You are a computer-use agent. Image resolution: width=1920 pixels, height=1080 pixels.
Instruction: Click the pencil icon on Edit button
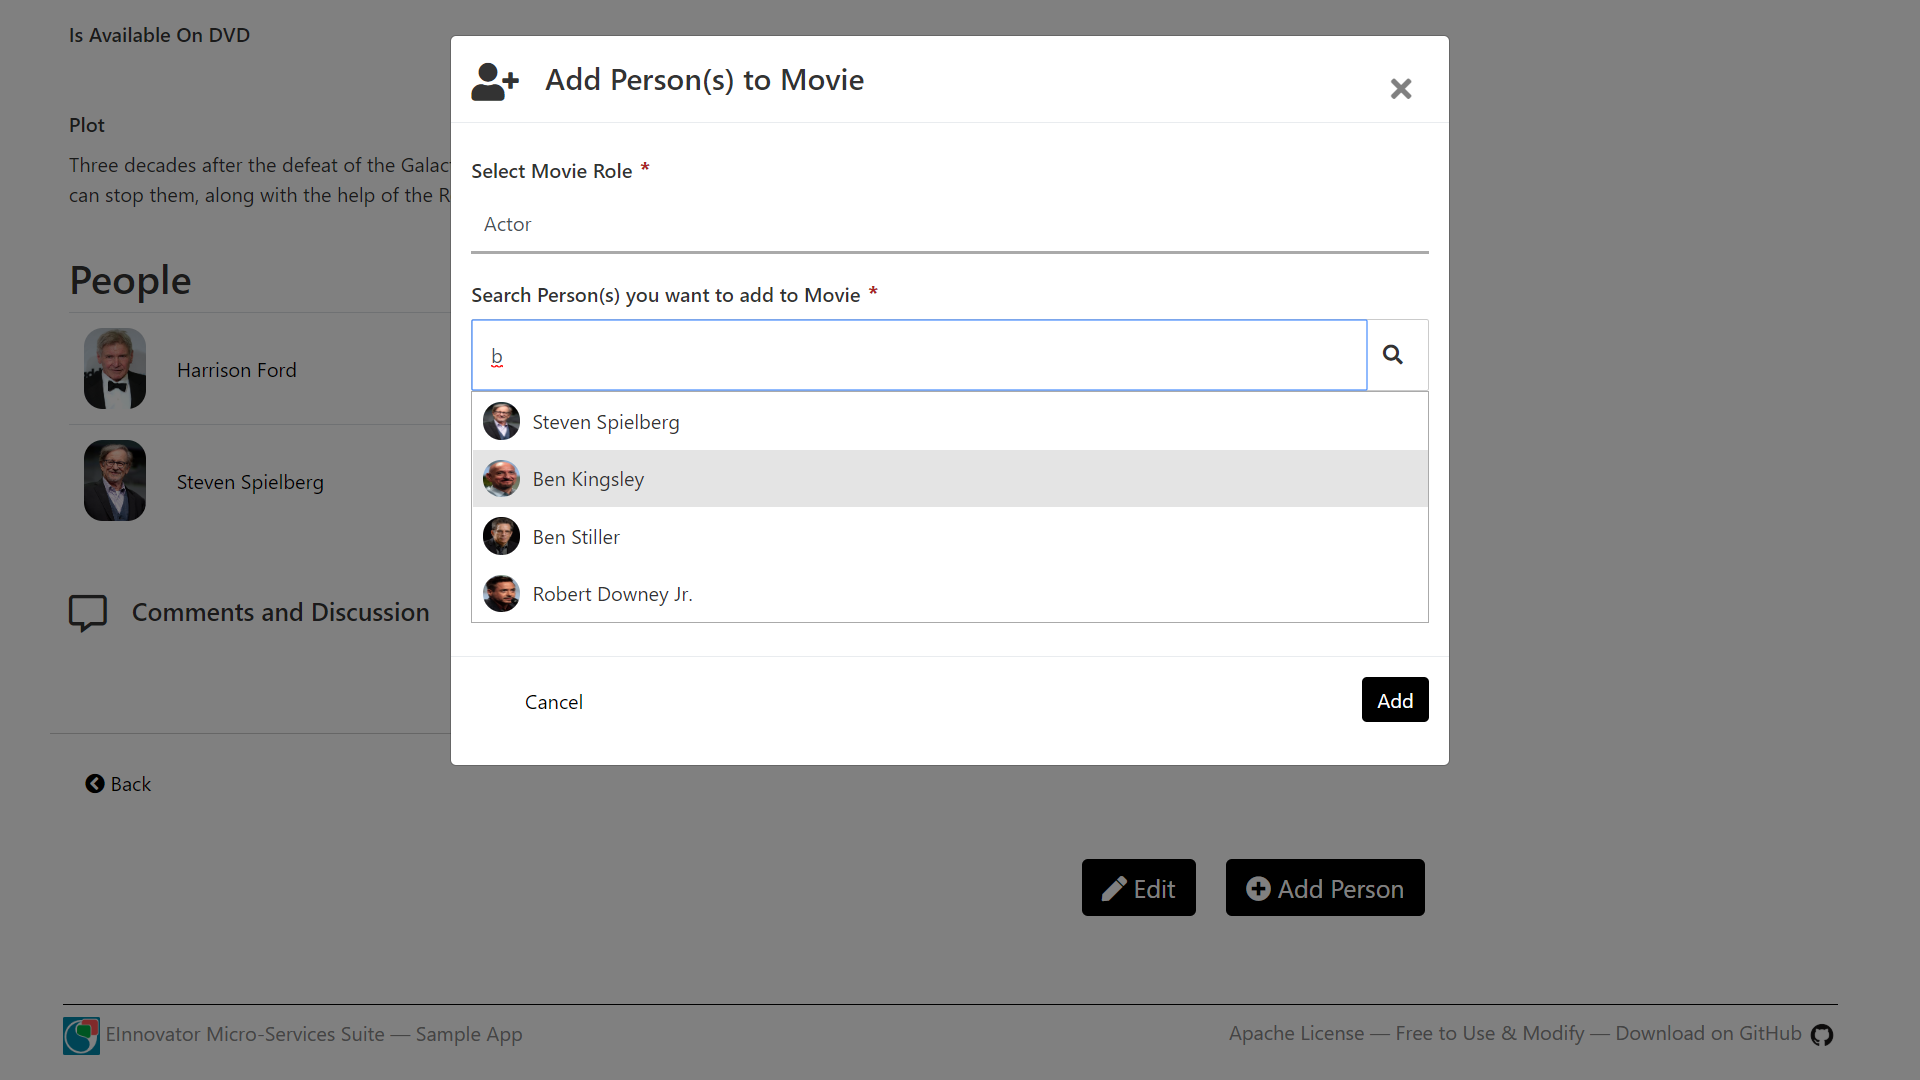click(1114, 889)
